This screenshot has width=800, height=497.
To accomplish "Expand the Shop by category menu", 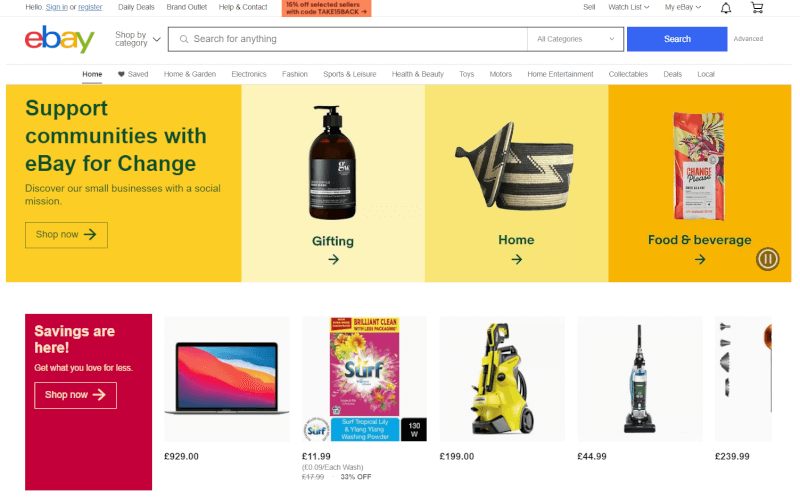I will [x=137, y=39].
